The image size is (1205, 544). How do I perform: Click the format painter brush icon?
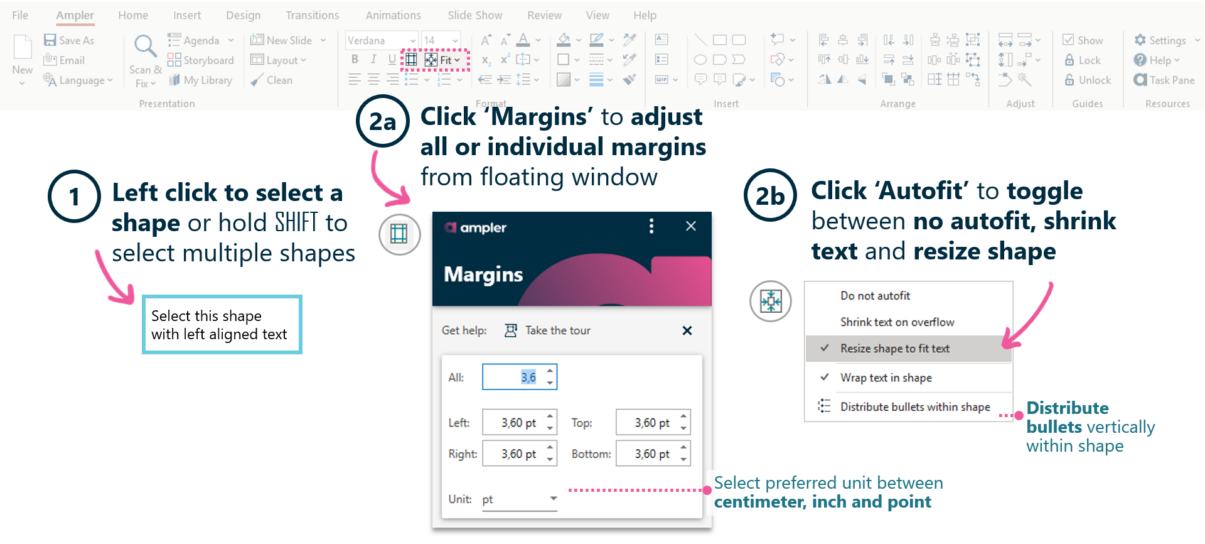point(630,80)
